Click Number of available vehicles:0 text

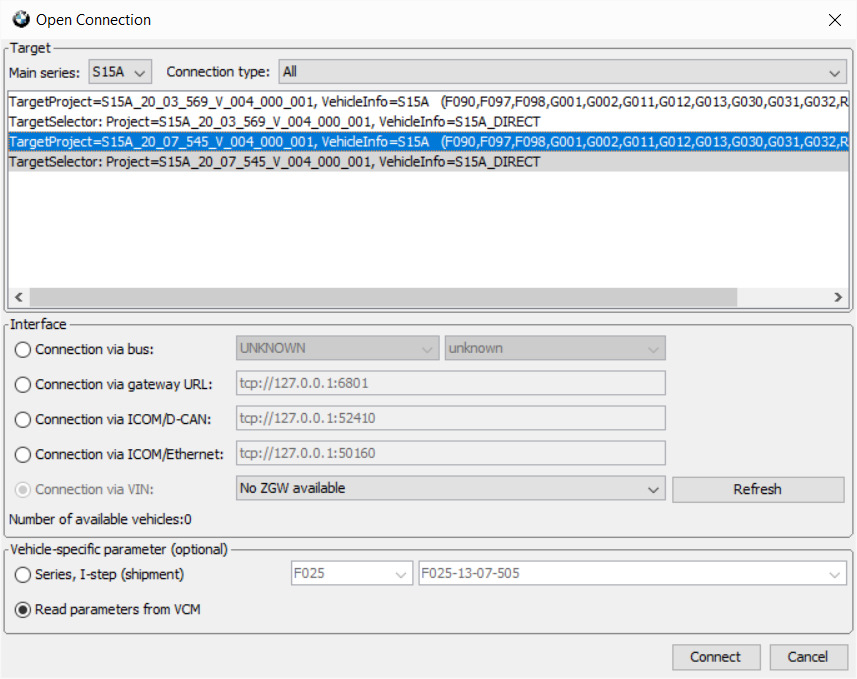click(x=100, y=519)
